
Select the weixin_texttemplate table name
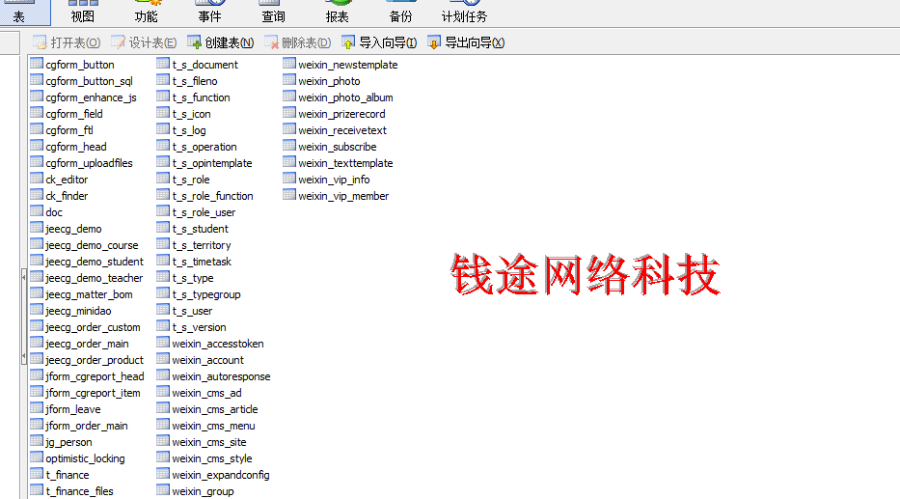[346, 164]
